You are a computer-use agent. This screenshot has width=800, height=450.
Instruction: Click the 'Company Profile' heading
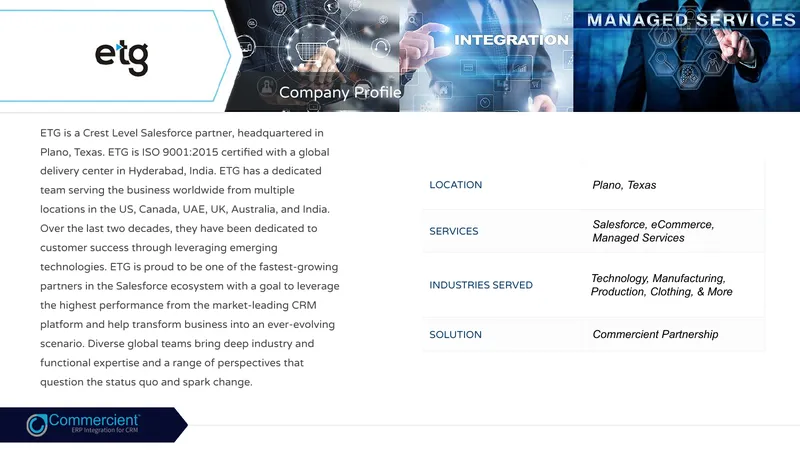tap(340, 92)
